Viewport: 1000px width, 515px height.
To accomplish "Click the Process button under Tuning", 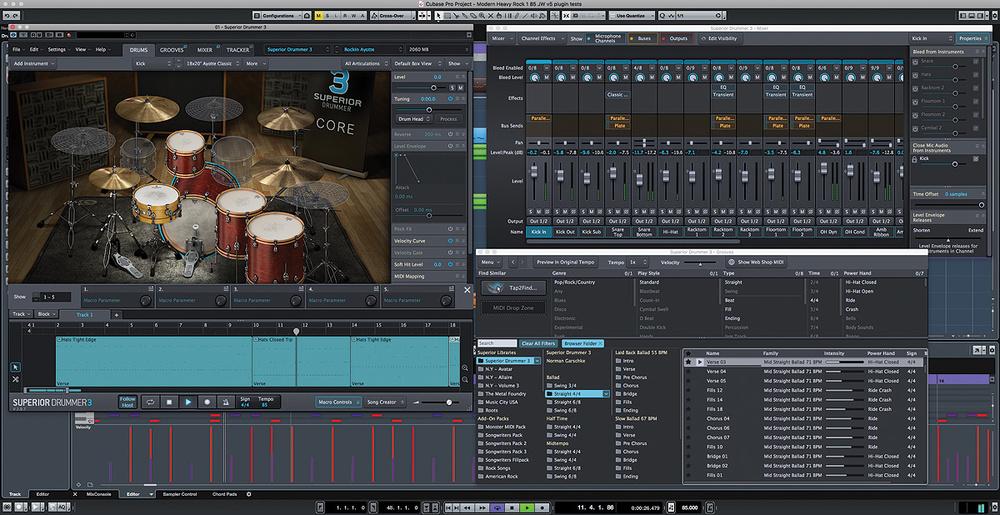I will pos(448,119).
